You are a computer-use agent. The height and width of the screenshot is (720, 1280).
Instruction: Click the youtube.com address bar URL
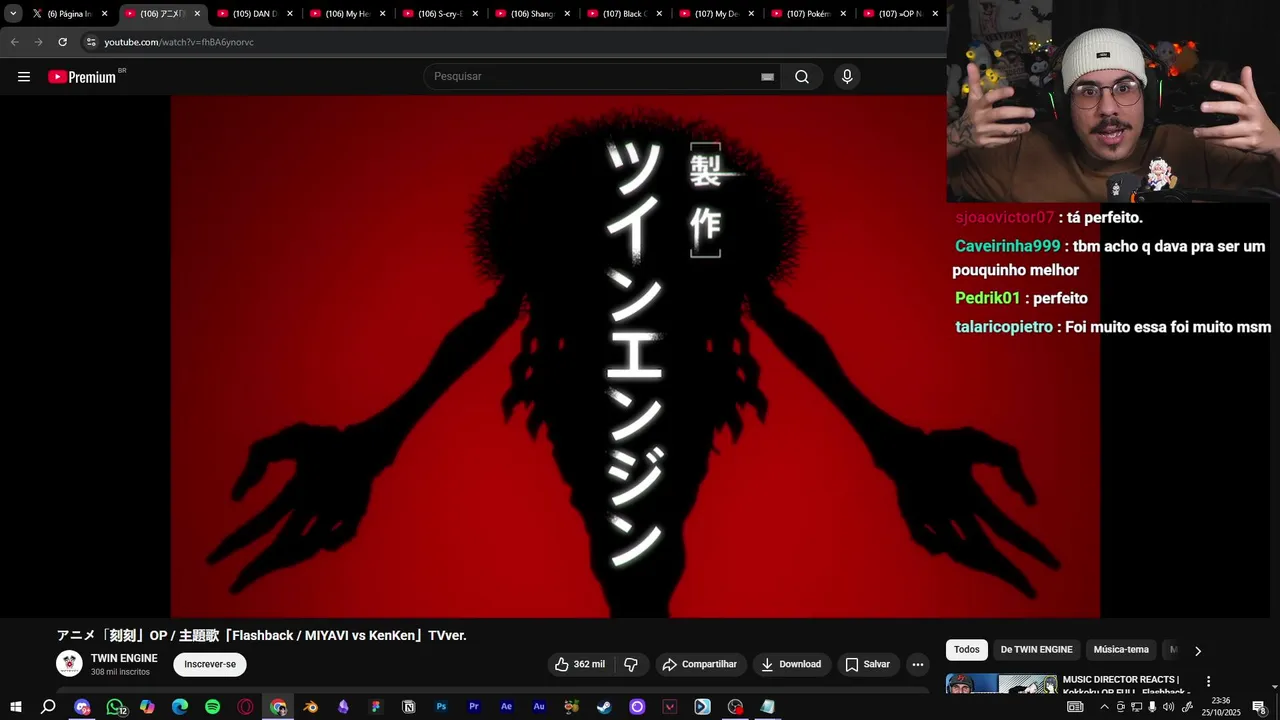(x=179, y=42)
